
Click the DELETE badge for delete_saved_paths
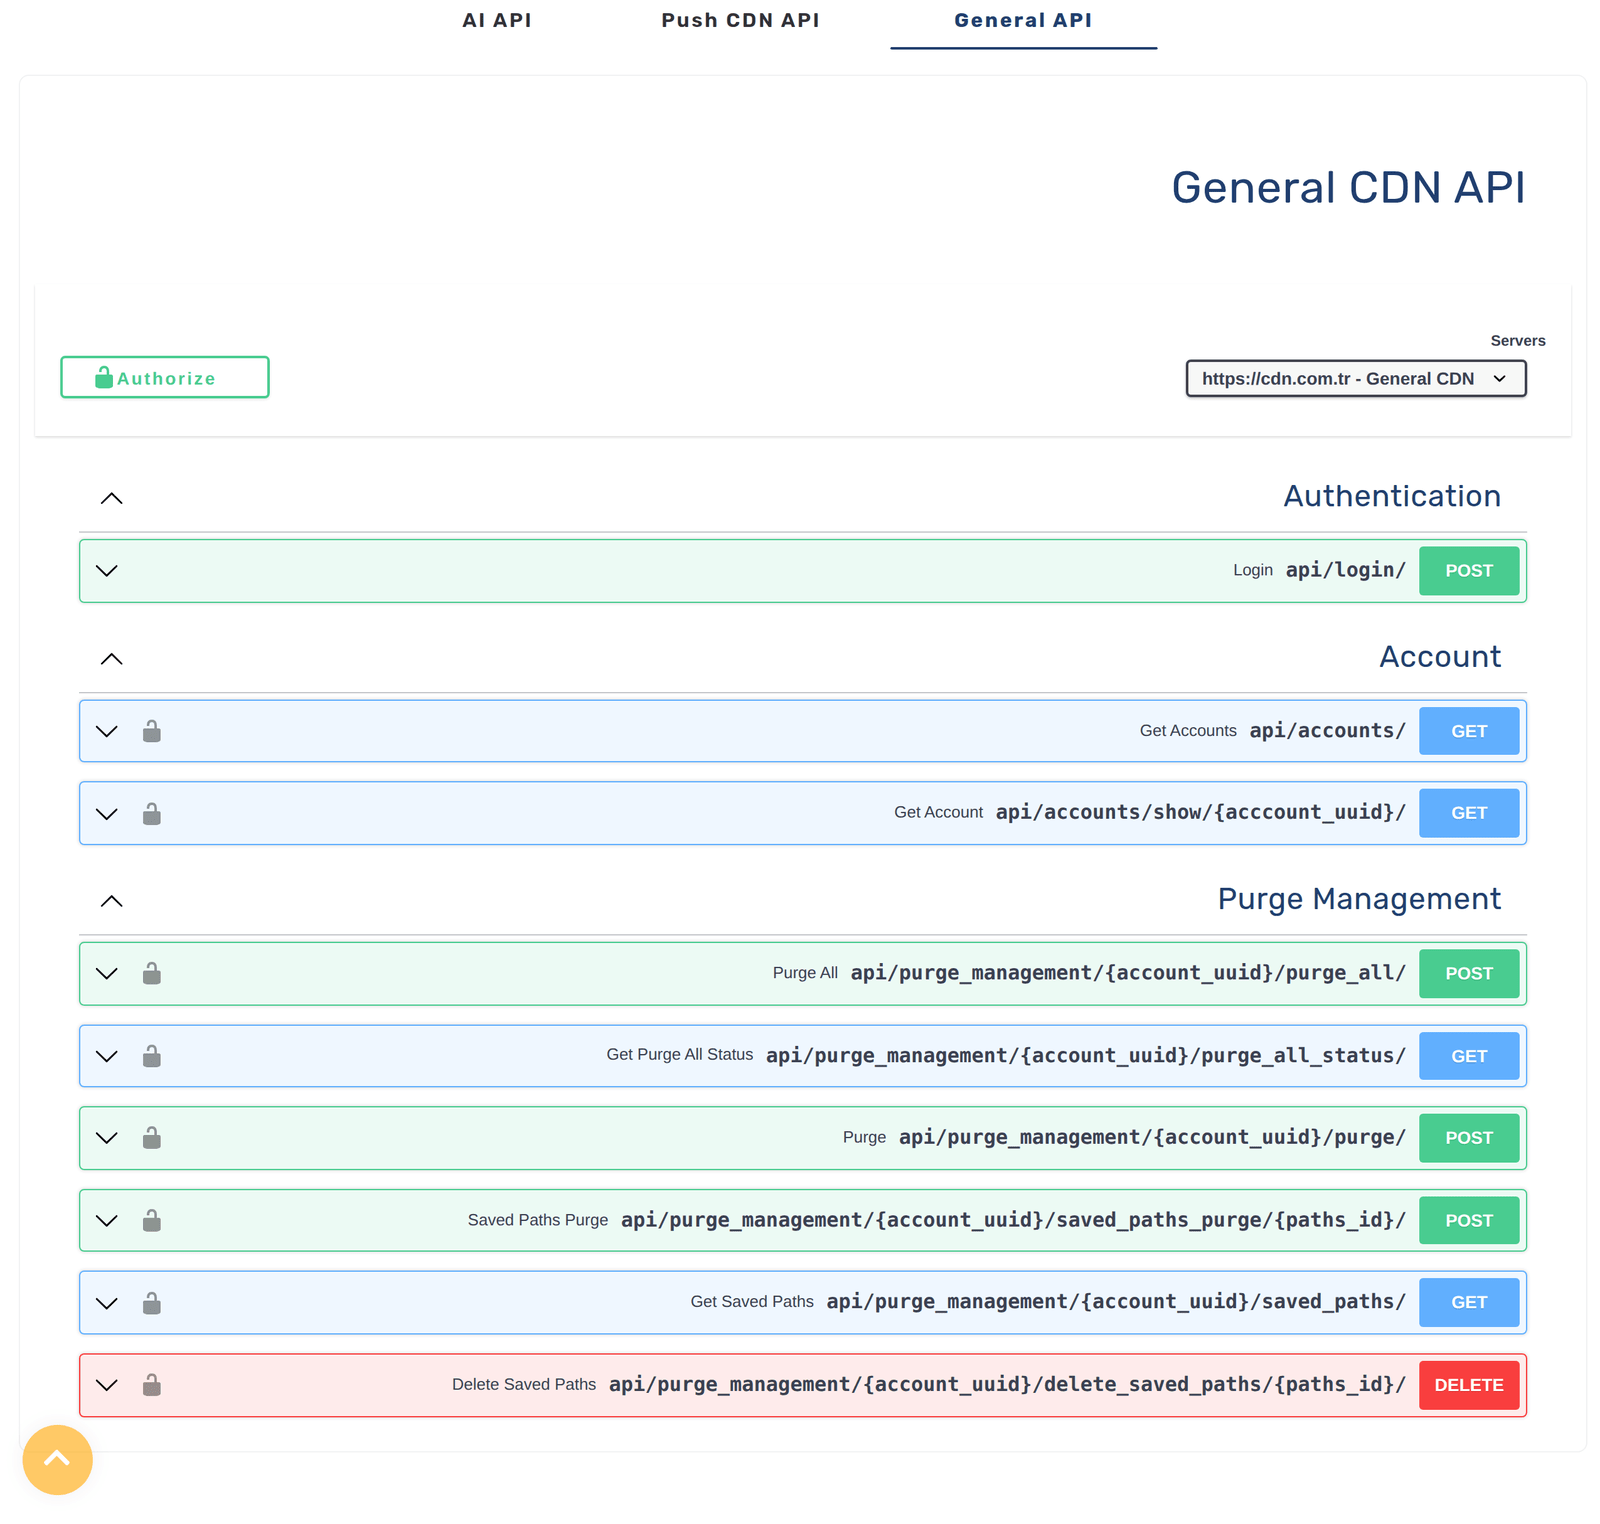tap(1469, 1385)
